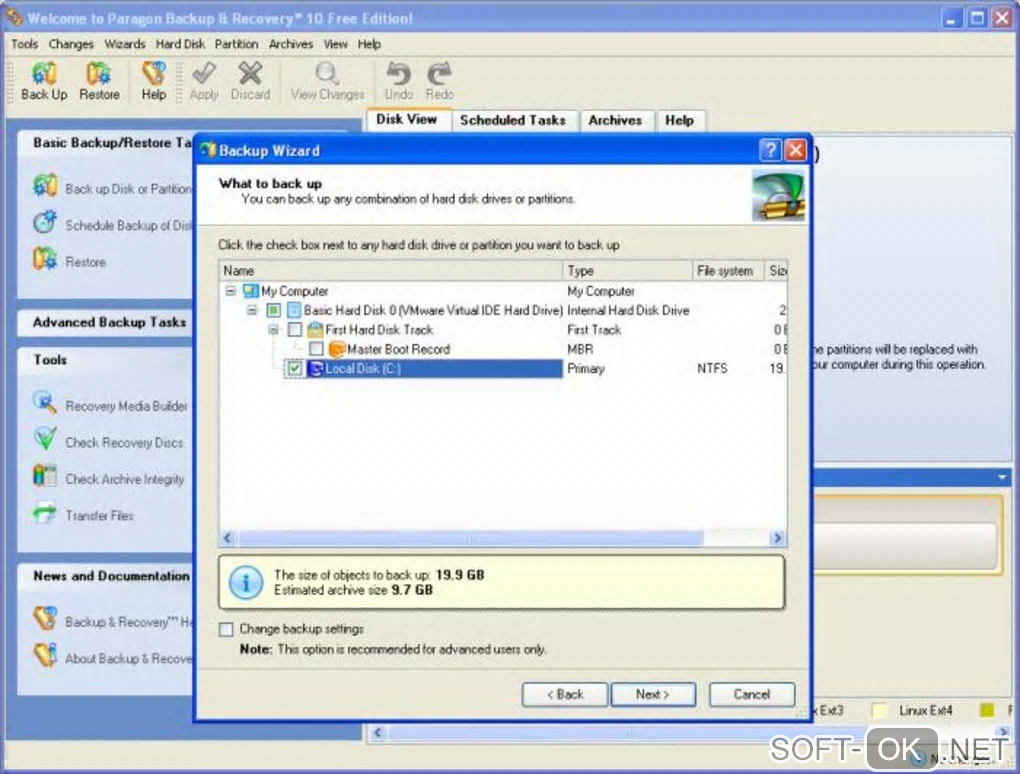Cancel the Backup Wizard
This screenshot has width=1020, height=774.
[x=752, y=695]
